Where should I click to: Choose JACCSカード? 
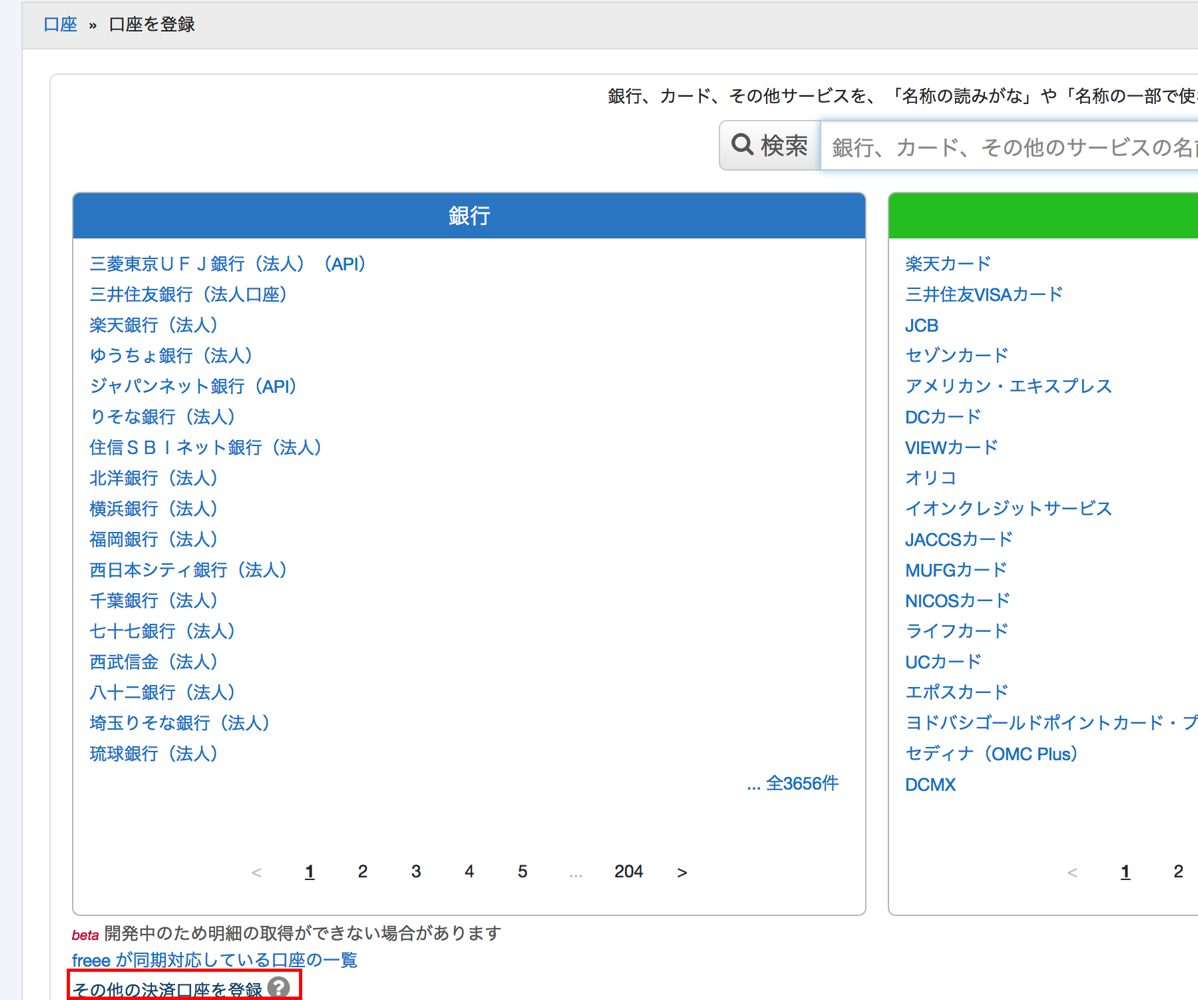[x=959, y=539]
